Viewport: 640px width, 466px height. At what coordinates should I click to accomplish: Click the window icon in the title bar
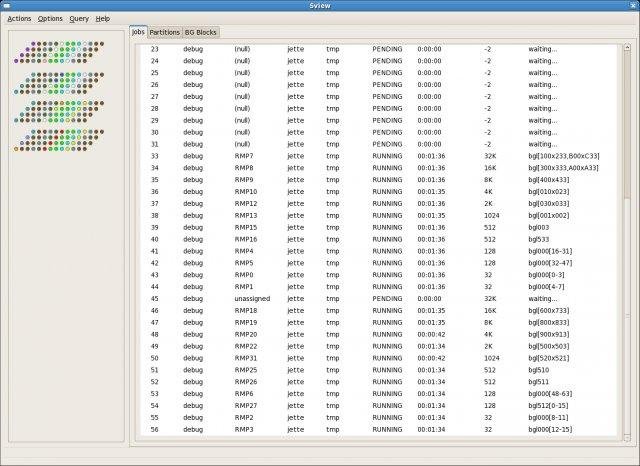[7, 5]
